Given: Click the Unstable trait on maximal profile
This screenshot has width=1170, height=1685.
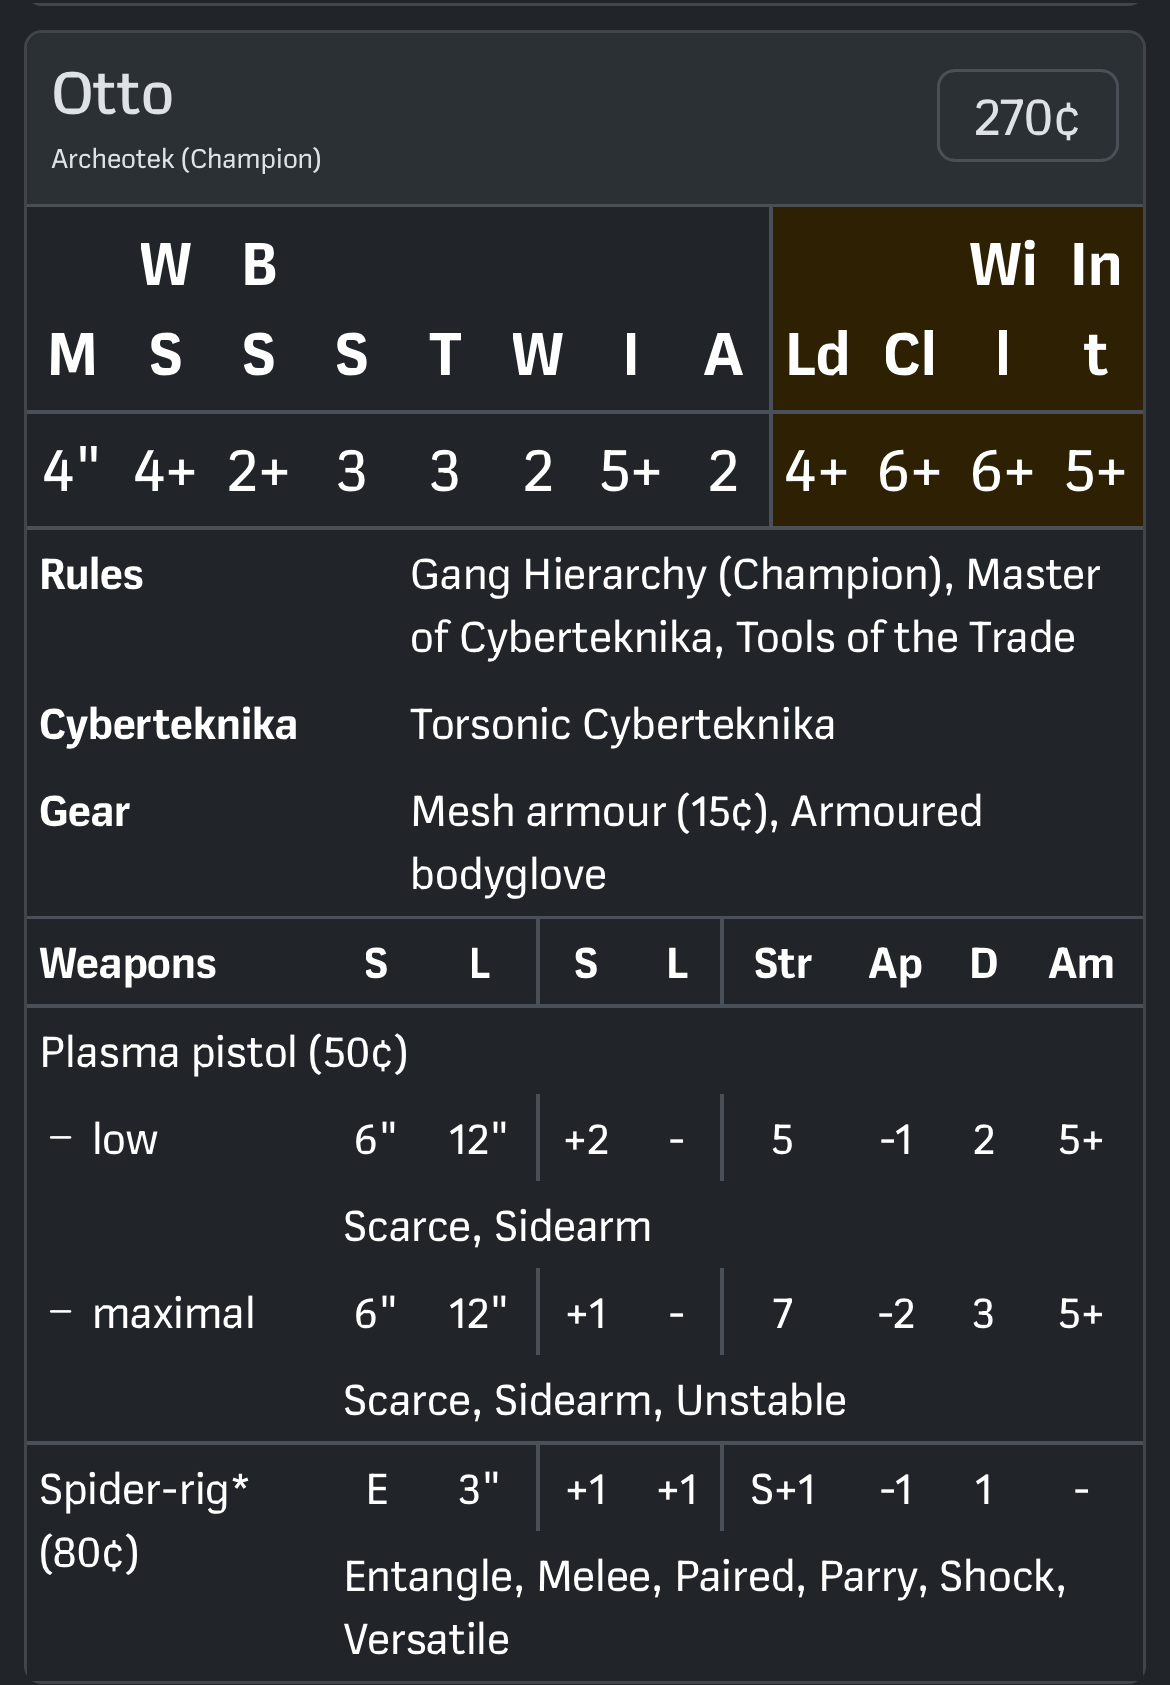Looking at the screenshot, I should [x=761, y=1401].
